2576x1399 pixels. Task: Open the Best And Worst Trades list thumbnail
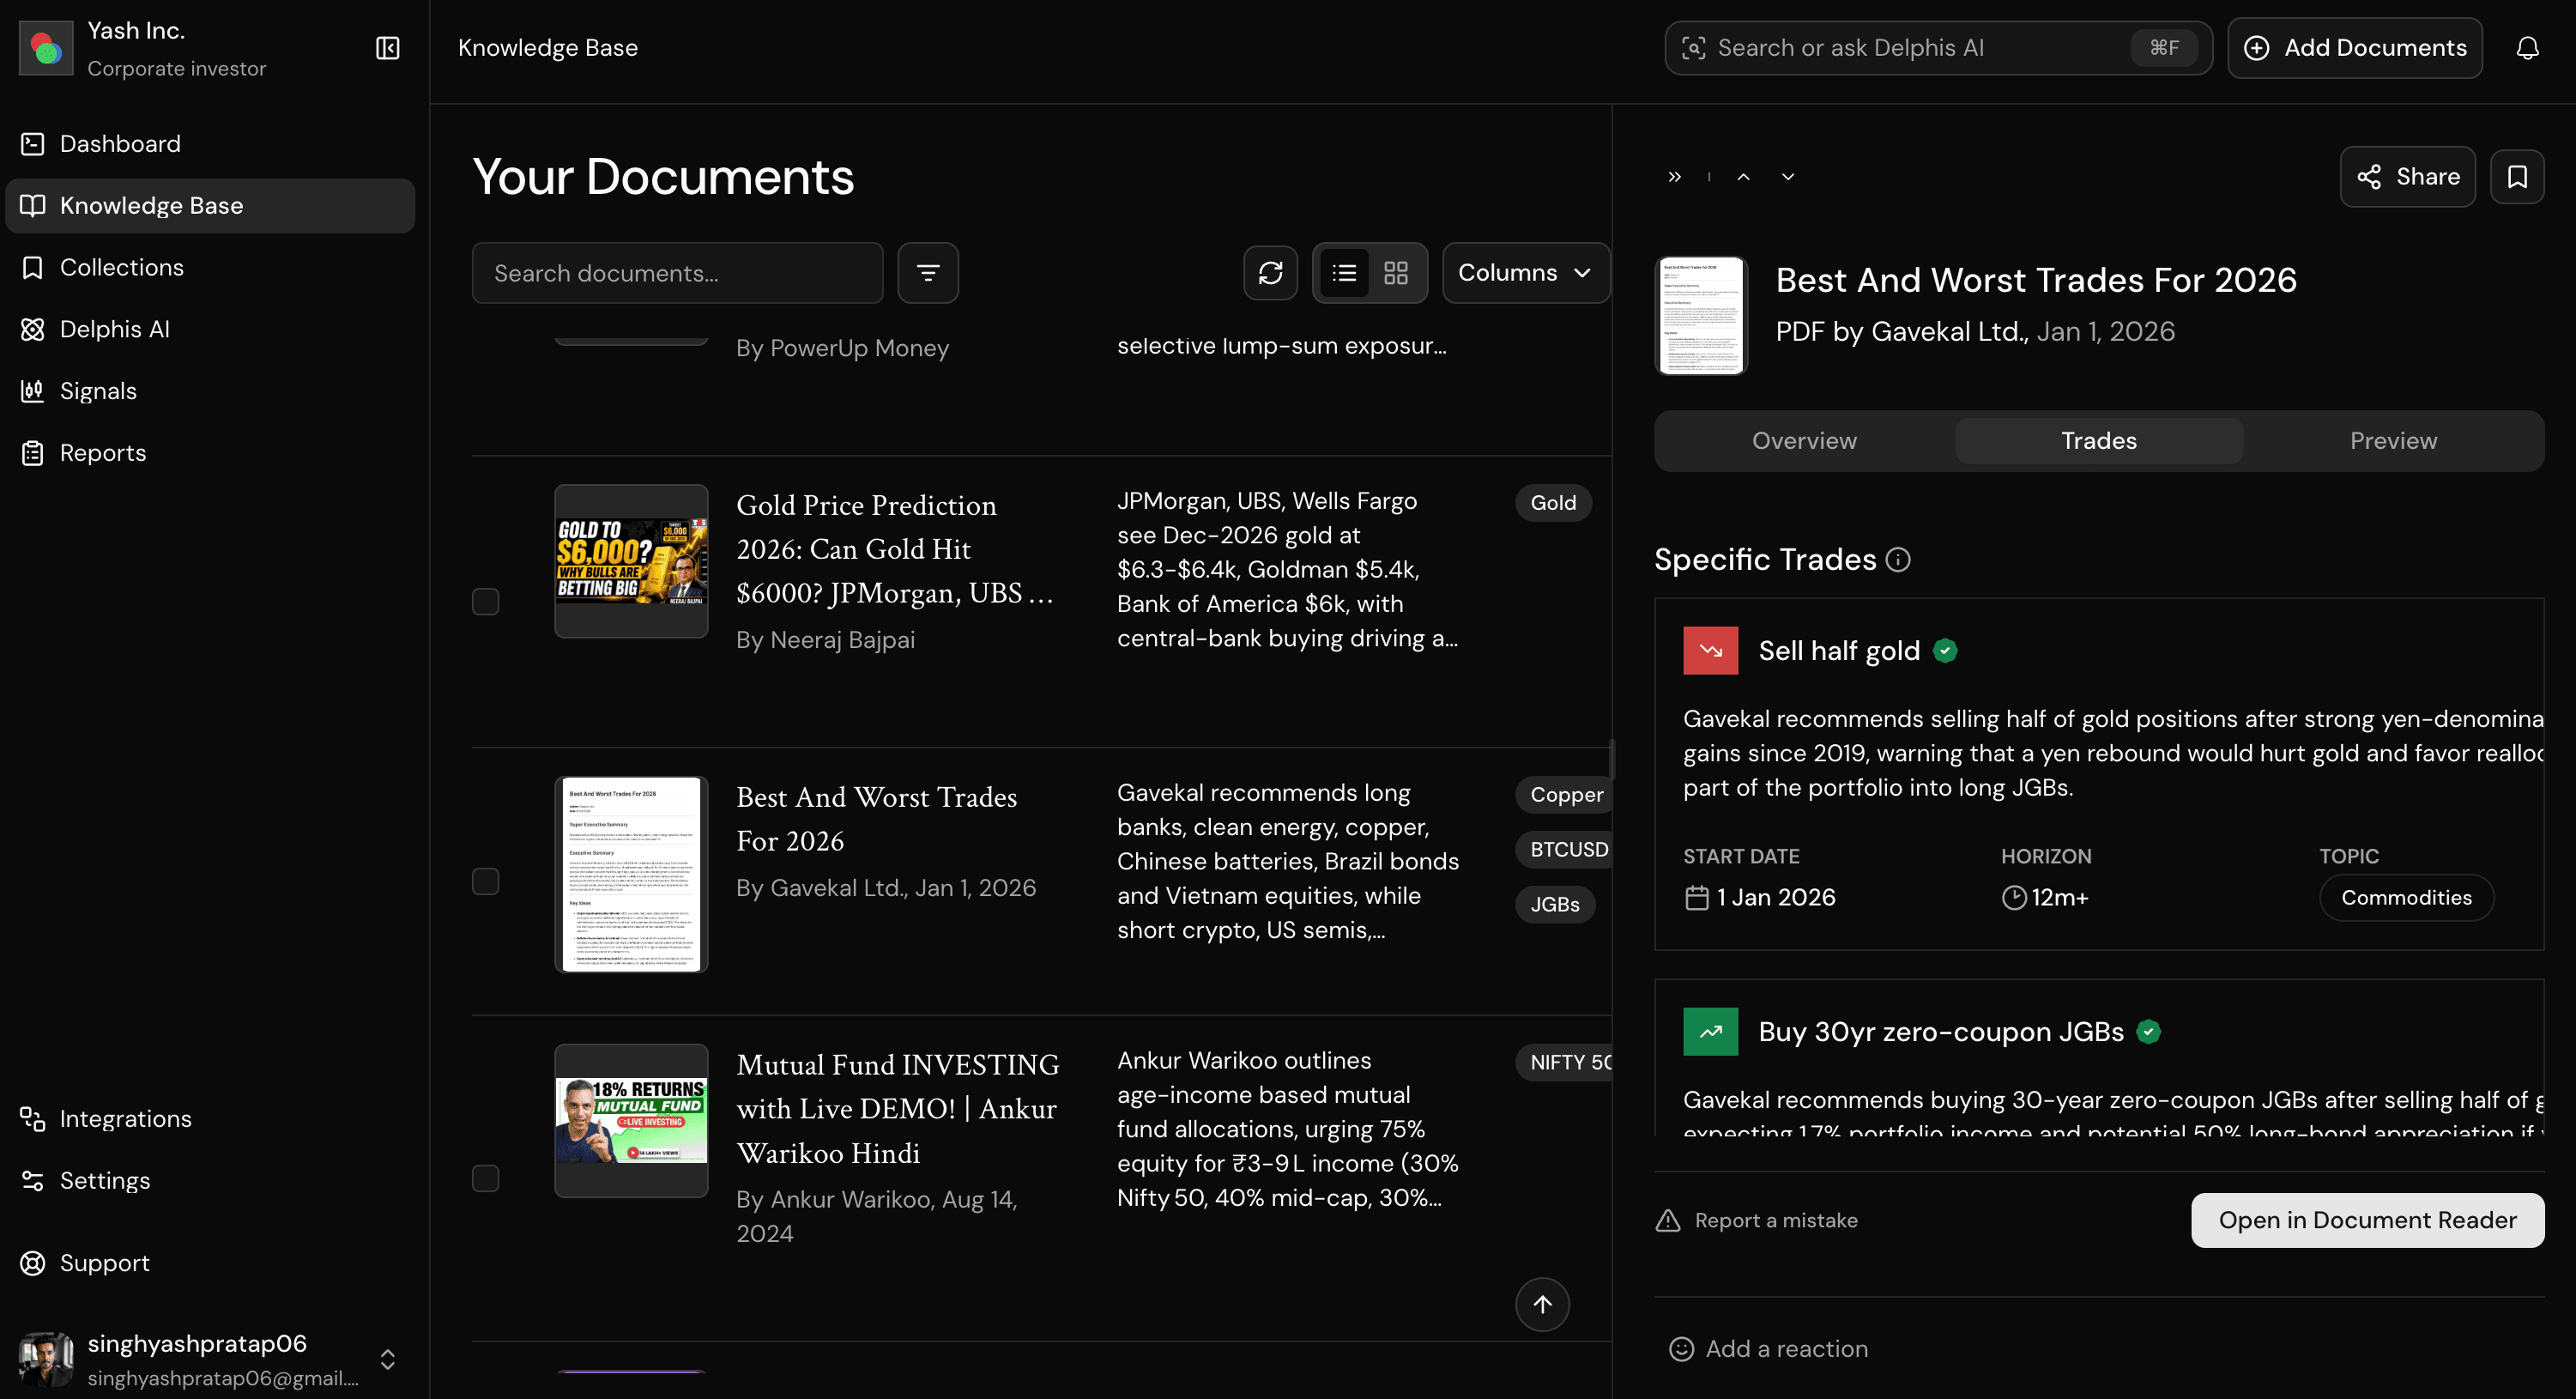tap(631, 875)
